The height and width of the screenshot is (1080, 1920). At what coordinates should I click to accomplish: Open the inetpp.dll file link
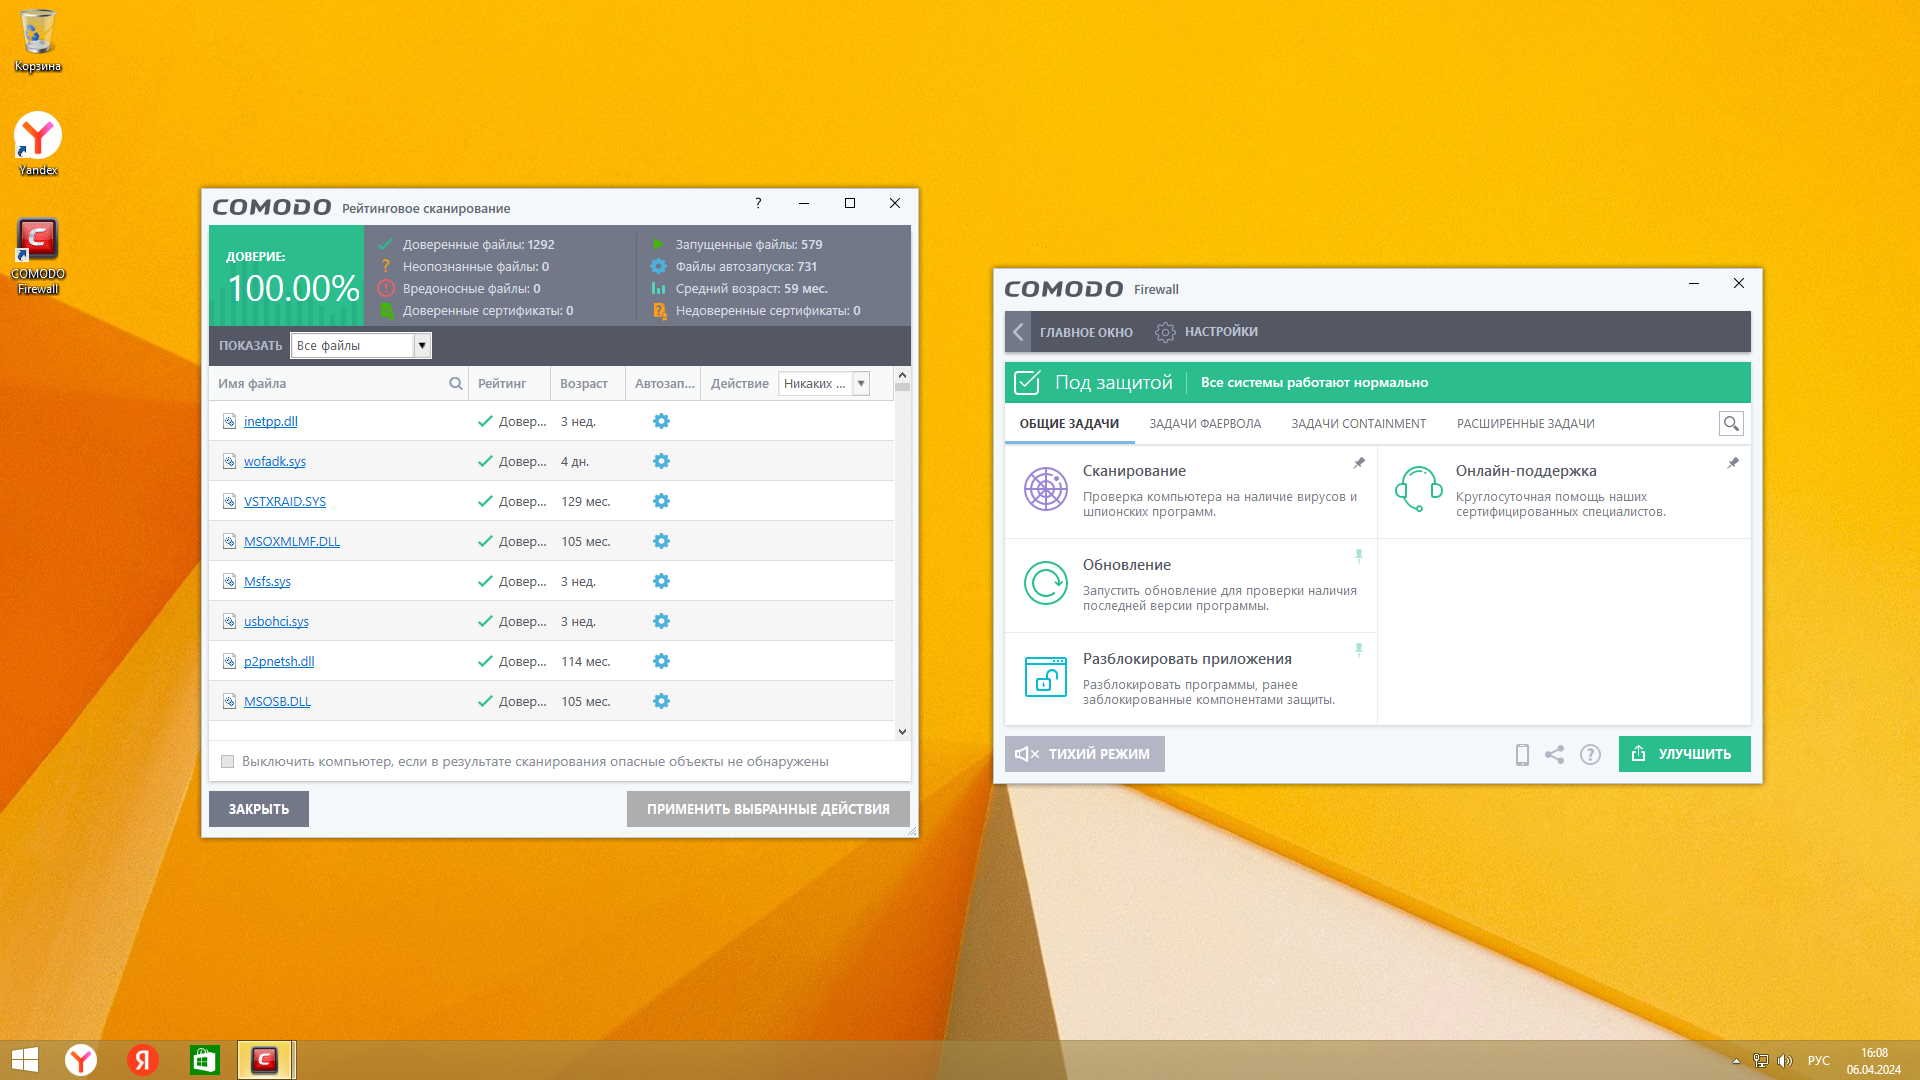(270, 422)
